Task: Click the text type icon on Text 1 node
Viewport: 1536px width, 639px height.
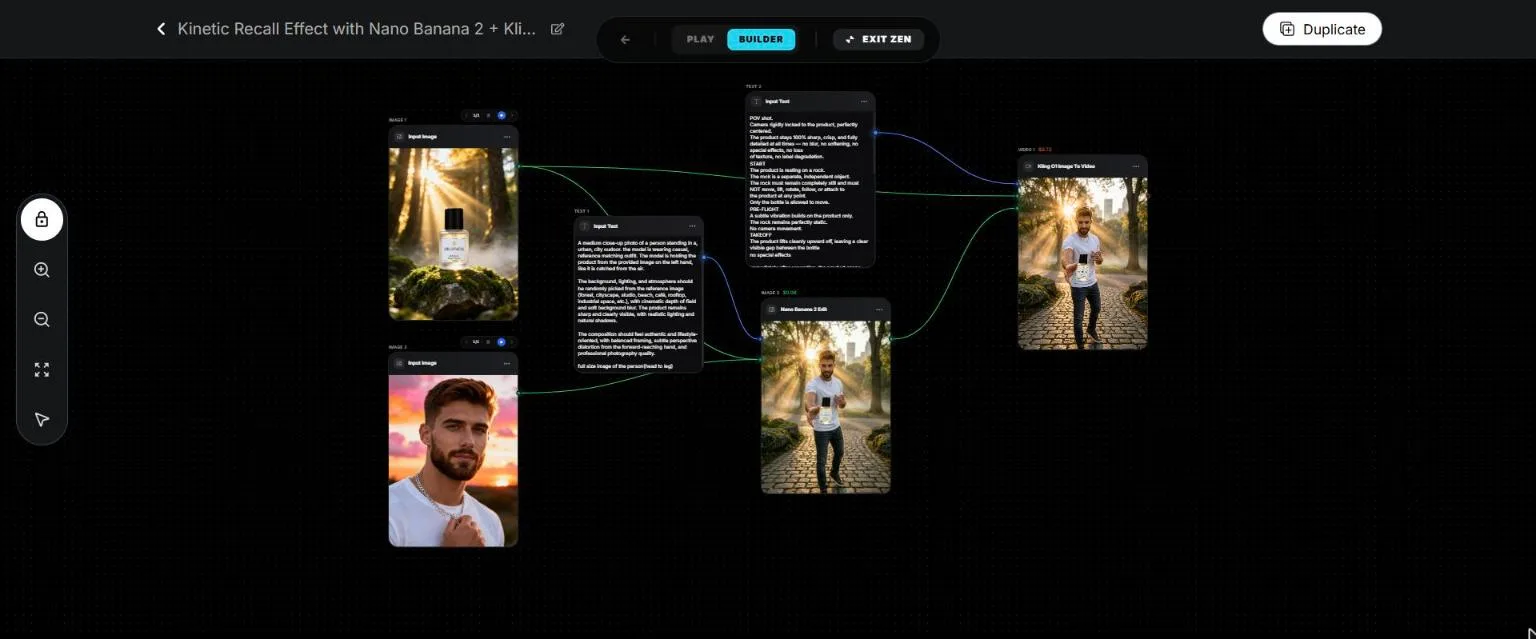Action: pyautogui.click(x=584, y=226)
